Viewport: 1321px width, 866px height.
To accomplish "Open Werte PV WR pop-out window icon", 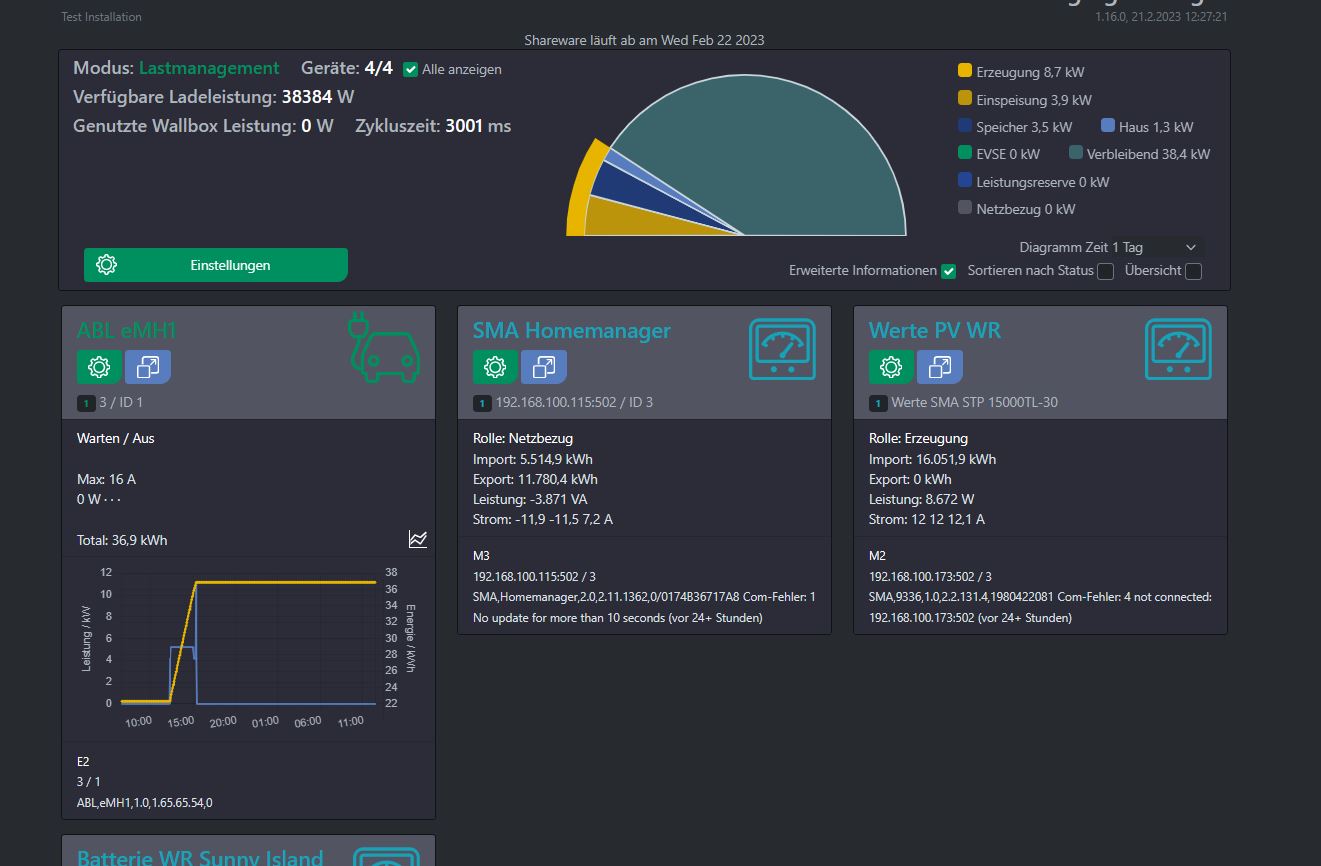I will point(940,367).
